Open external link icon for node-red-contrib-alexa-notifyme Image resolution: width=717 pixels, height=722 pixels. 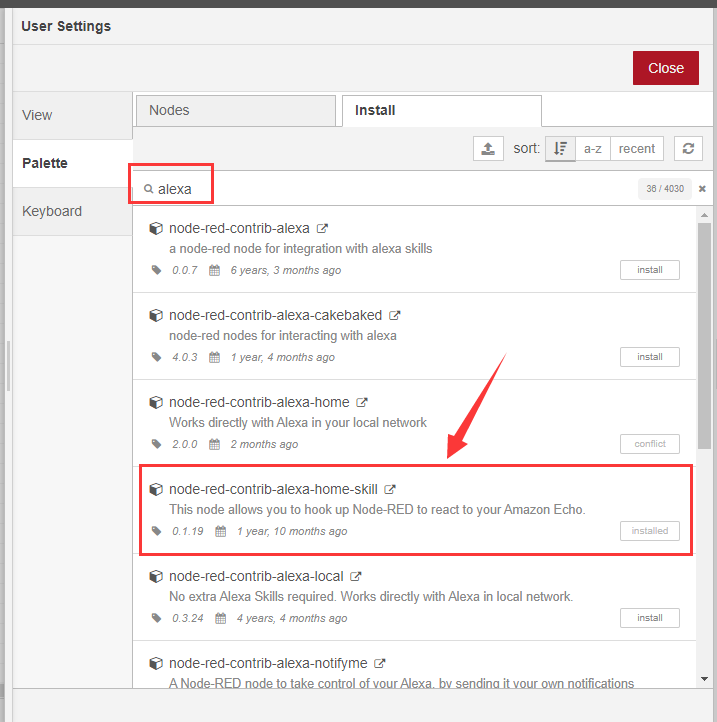pyautogui.click(x=380, y=663)
